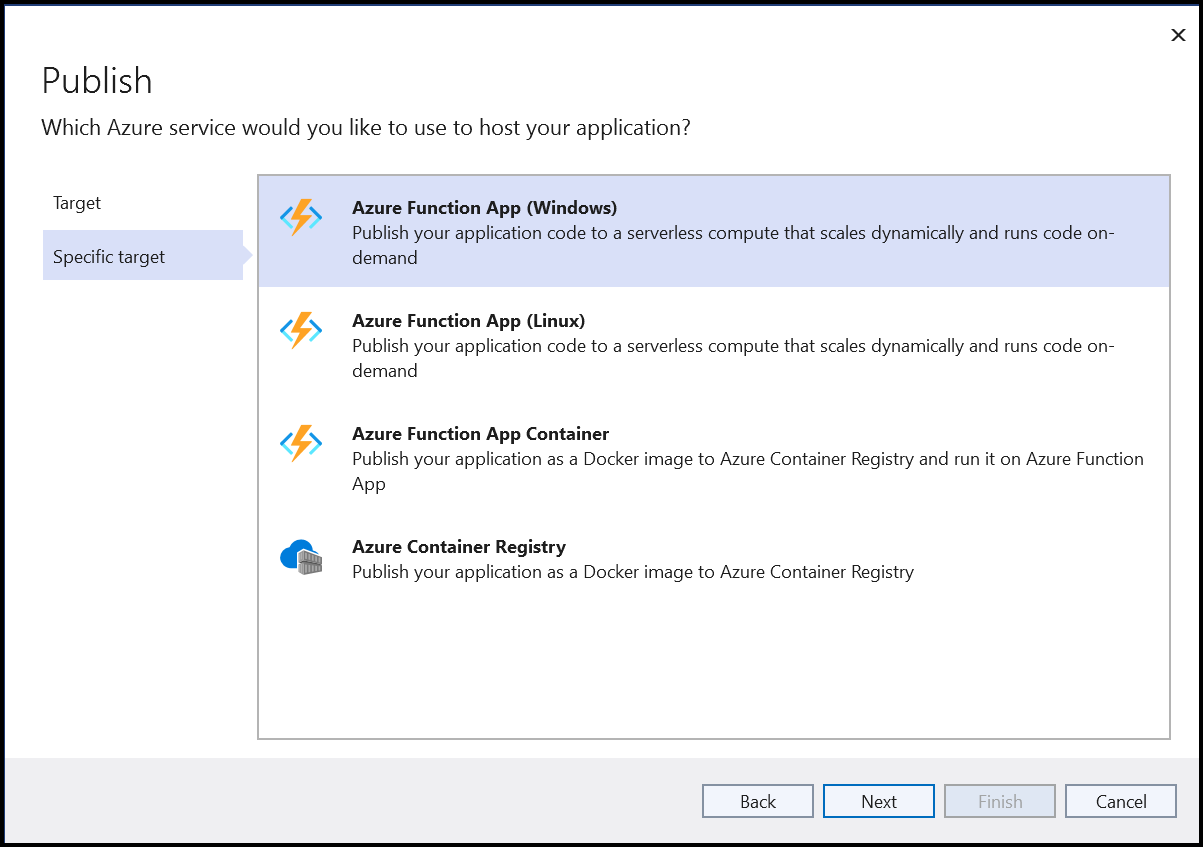Open the Specific target step
Image resolution: width=1203 pixels, height=847 pixels.
108,256
